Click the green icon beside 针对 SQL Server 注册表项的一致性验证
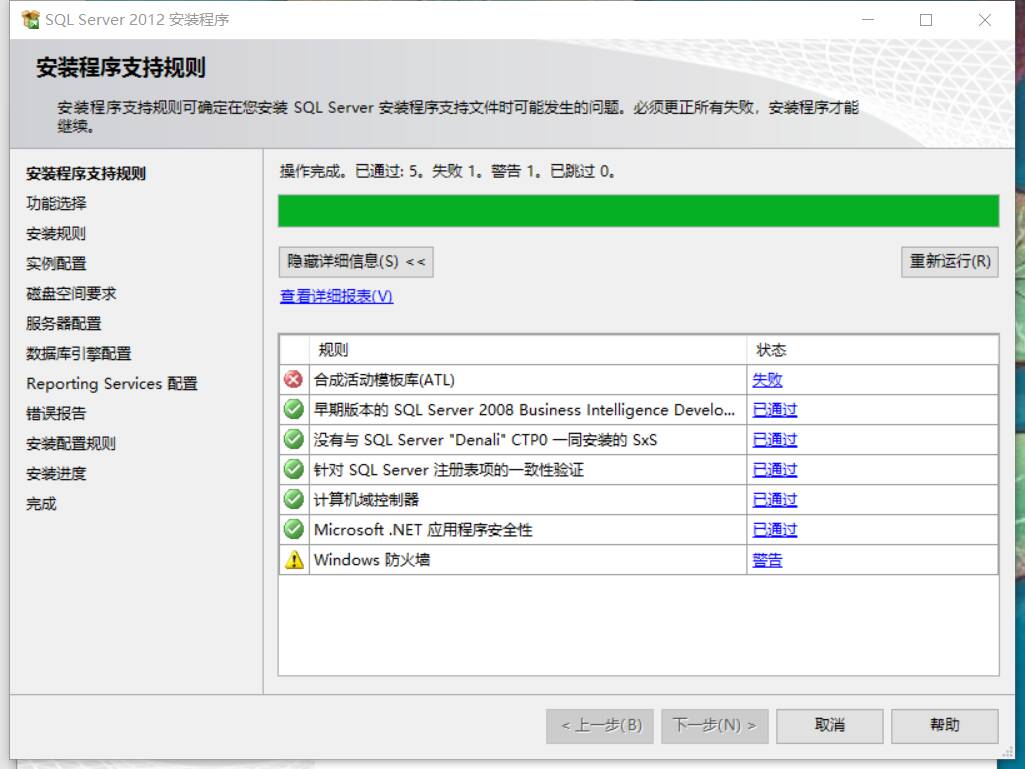1025x769 pixels. (293, 469)
